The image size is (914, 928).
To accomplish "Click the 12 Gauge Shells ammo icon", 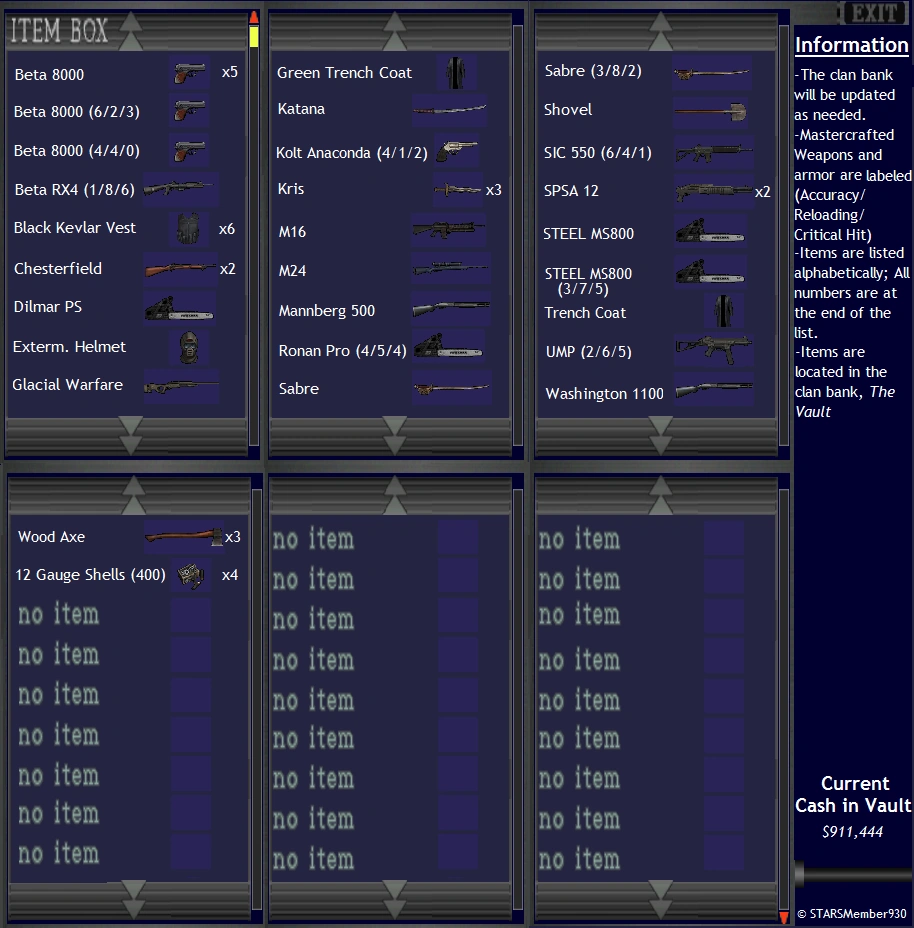I will (x=191, y=575).
